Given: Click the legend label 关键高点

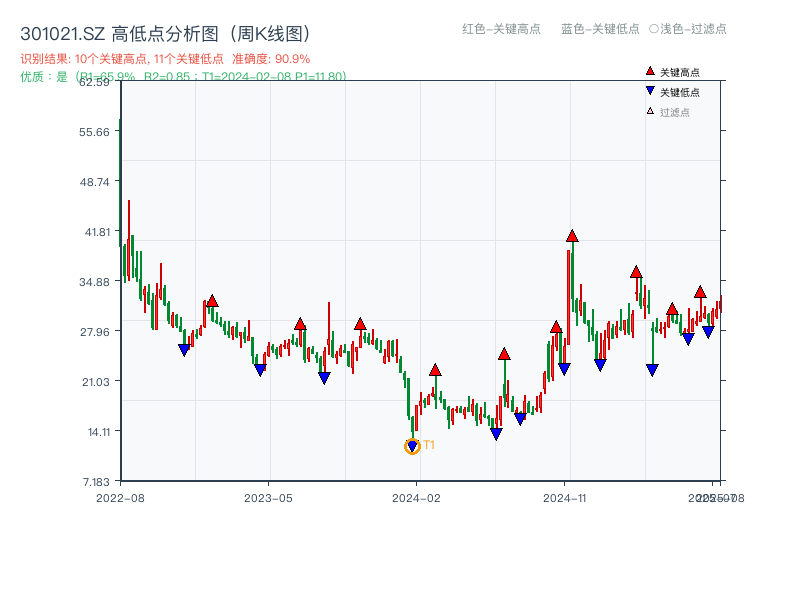Looking at the screenshot, I should coord(680,72).
